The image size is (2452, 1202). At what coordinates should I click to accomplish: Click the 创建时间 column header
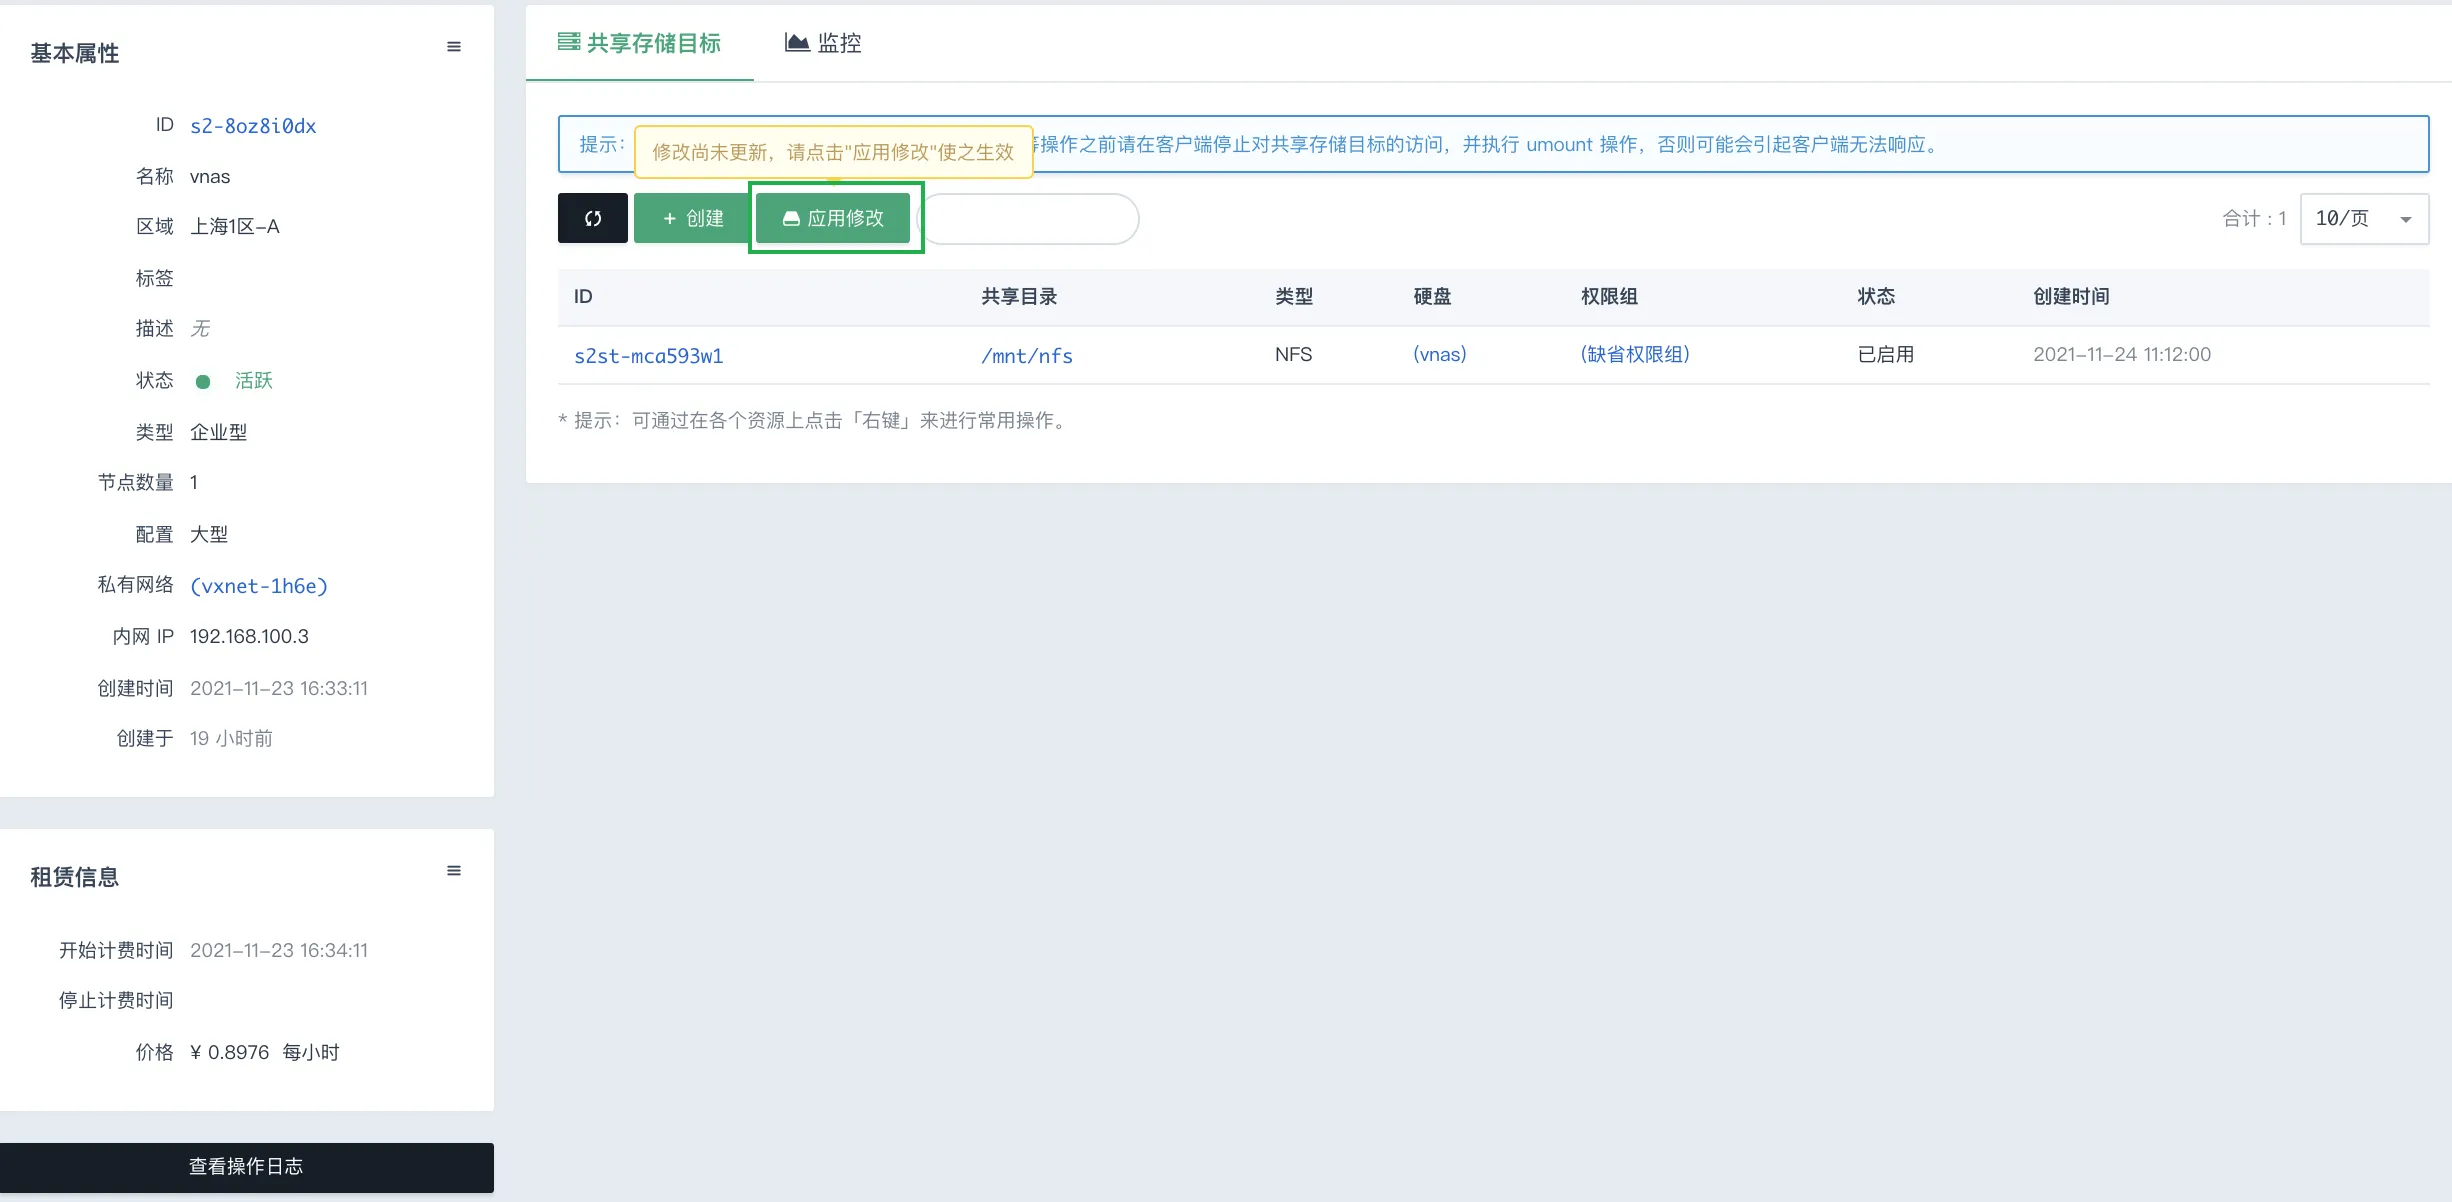tap(2071, 296)
